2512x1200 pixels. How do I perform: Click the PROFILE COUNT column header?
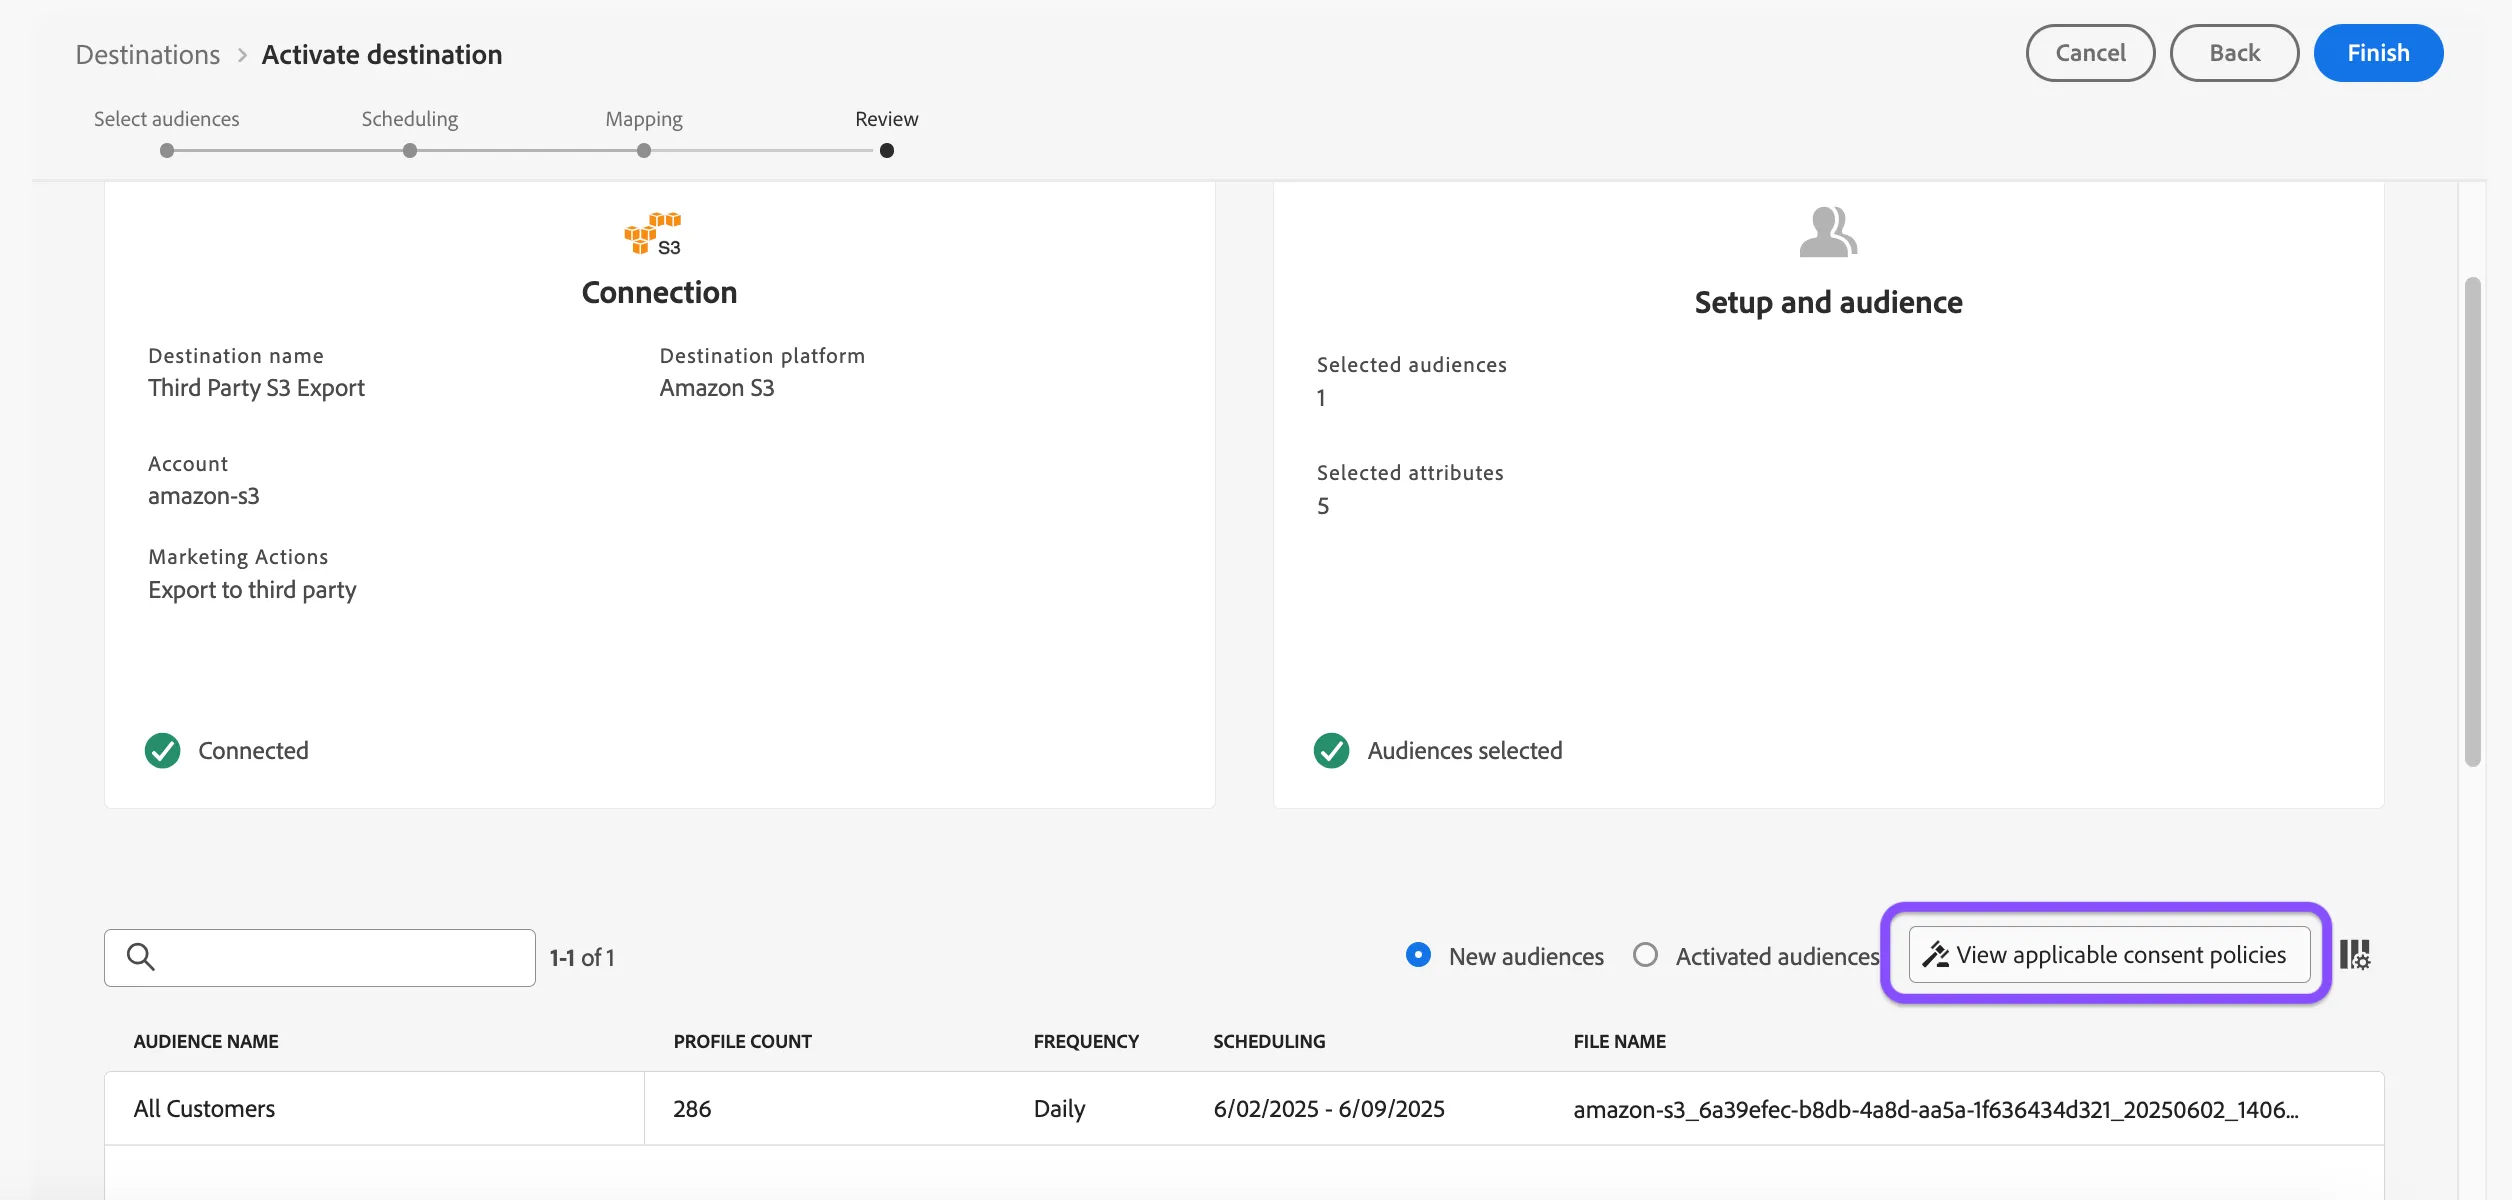coord(743,1042)
